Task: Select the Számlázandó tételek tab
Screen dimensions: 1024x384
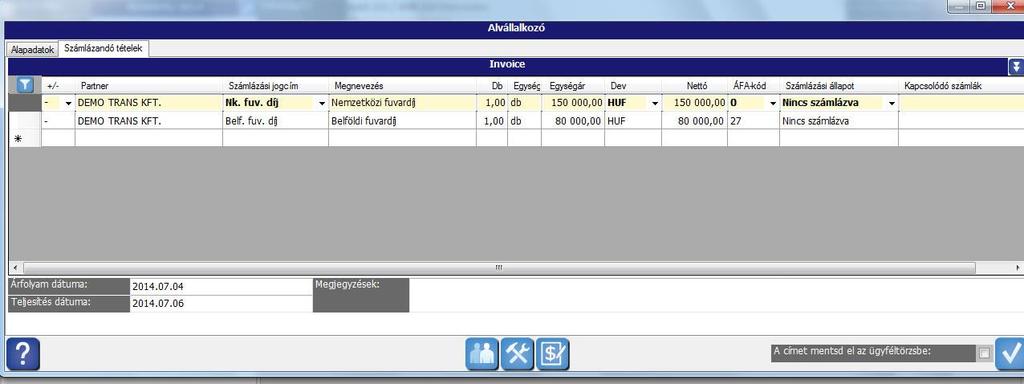Action: (104, 48)
